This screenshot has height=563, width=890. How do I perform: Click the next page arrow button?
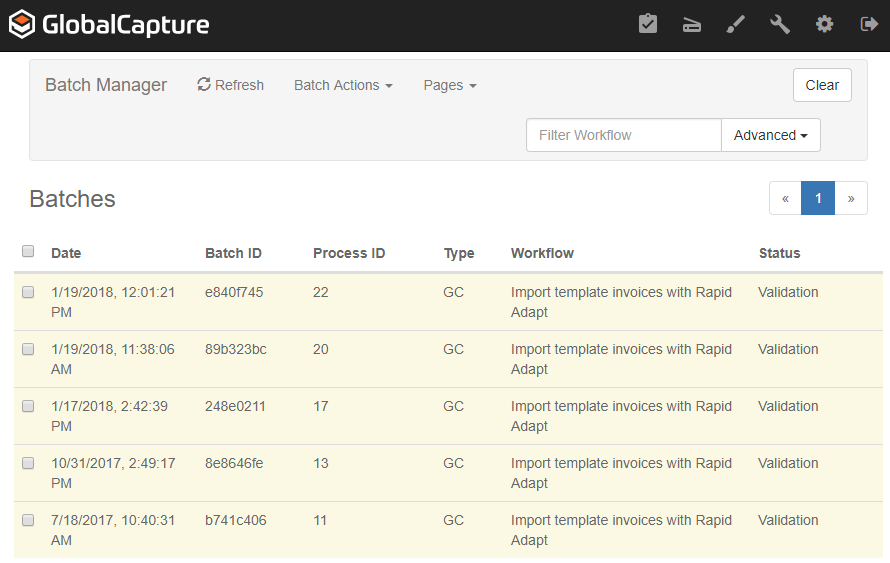click(851, 198)
